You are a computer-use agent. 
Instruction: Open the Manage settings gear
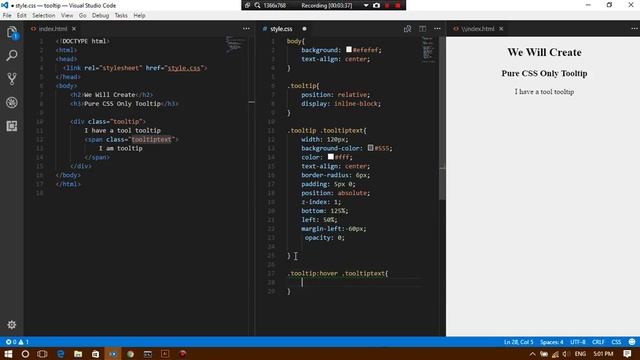[11, 324]
